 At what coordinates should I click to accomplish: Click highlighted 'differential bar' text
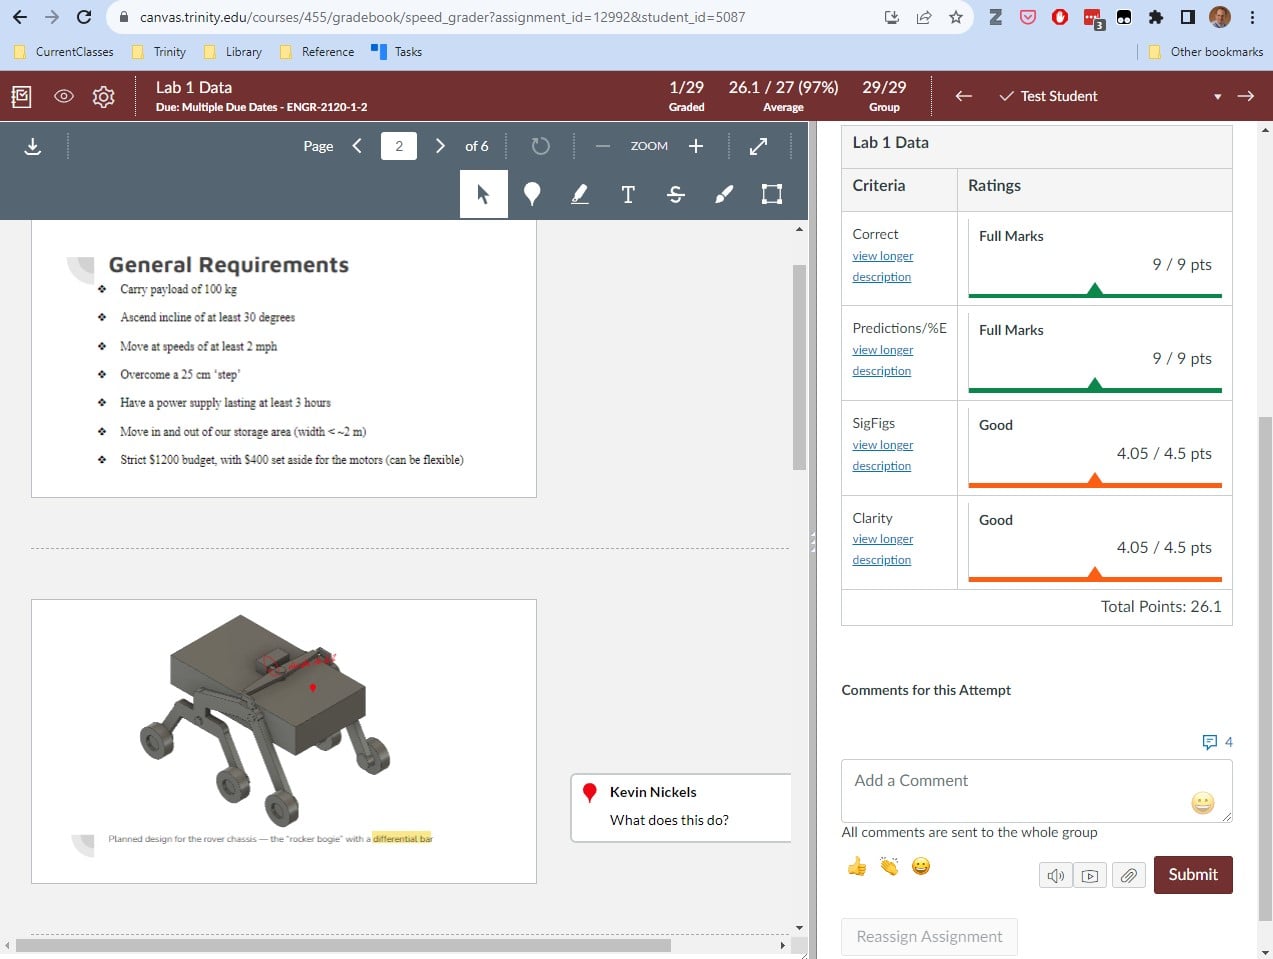(402, 839)
